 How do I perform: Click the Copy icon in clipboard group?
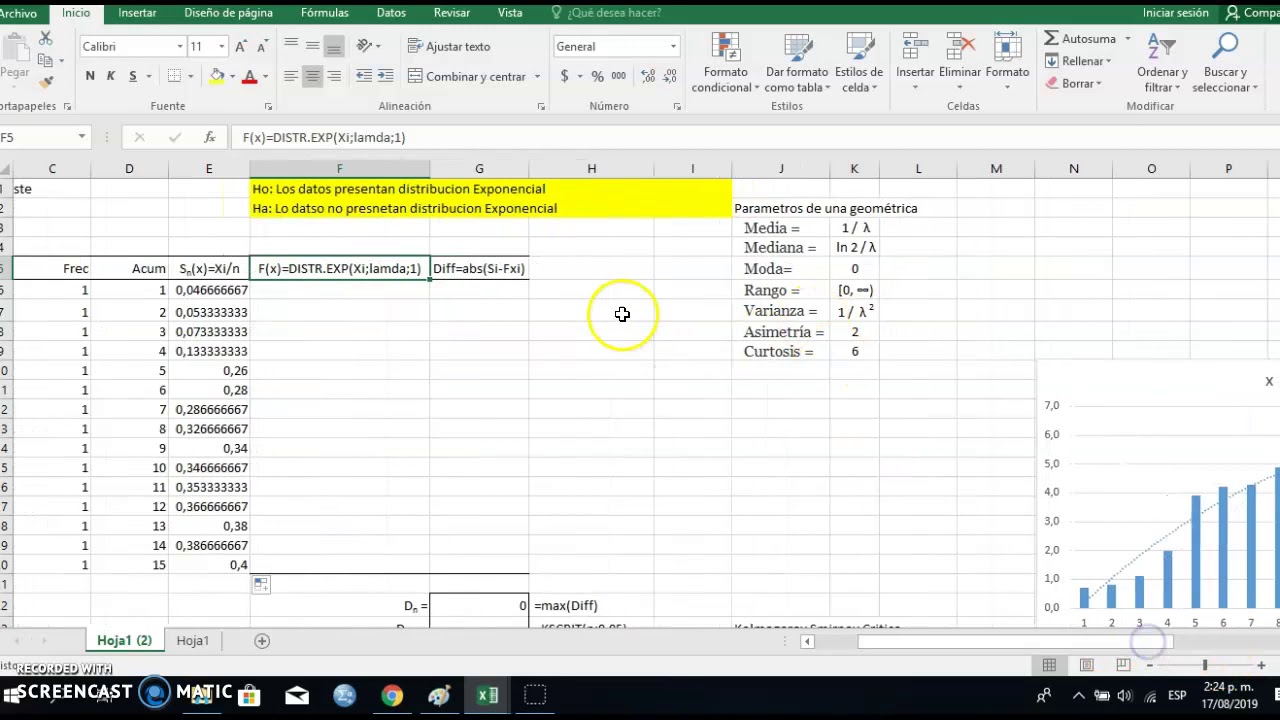pyautogui.click(x=45, y=60)
